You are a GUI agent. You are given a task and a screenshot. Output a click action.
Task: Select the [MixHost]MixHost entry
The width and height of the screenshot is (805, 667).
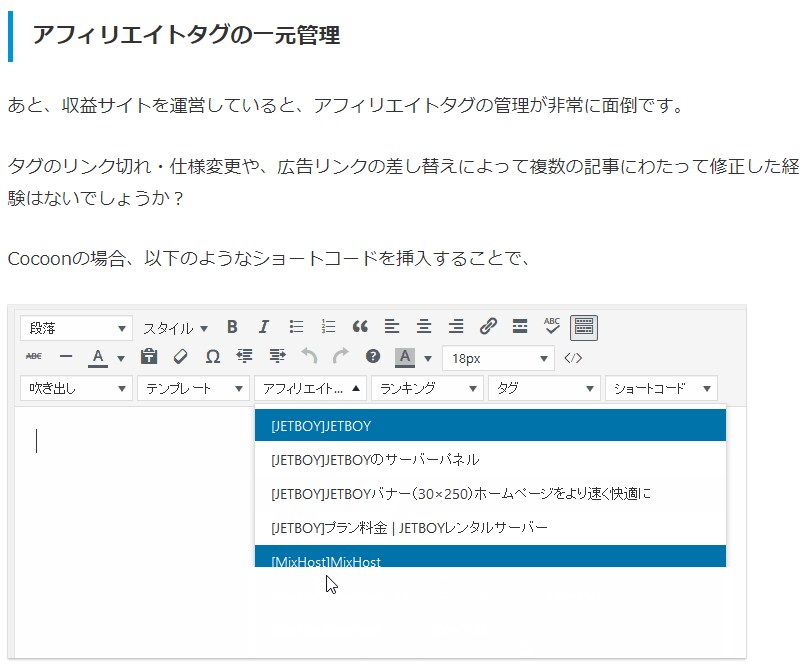click(x=490, y=557)
